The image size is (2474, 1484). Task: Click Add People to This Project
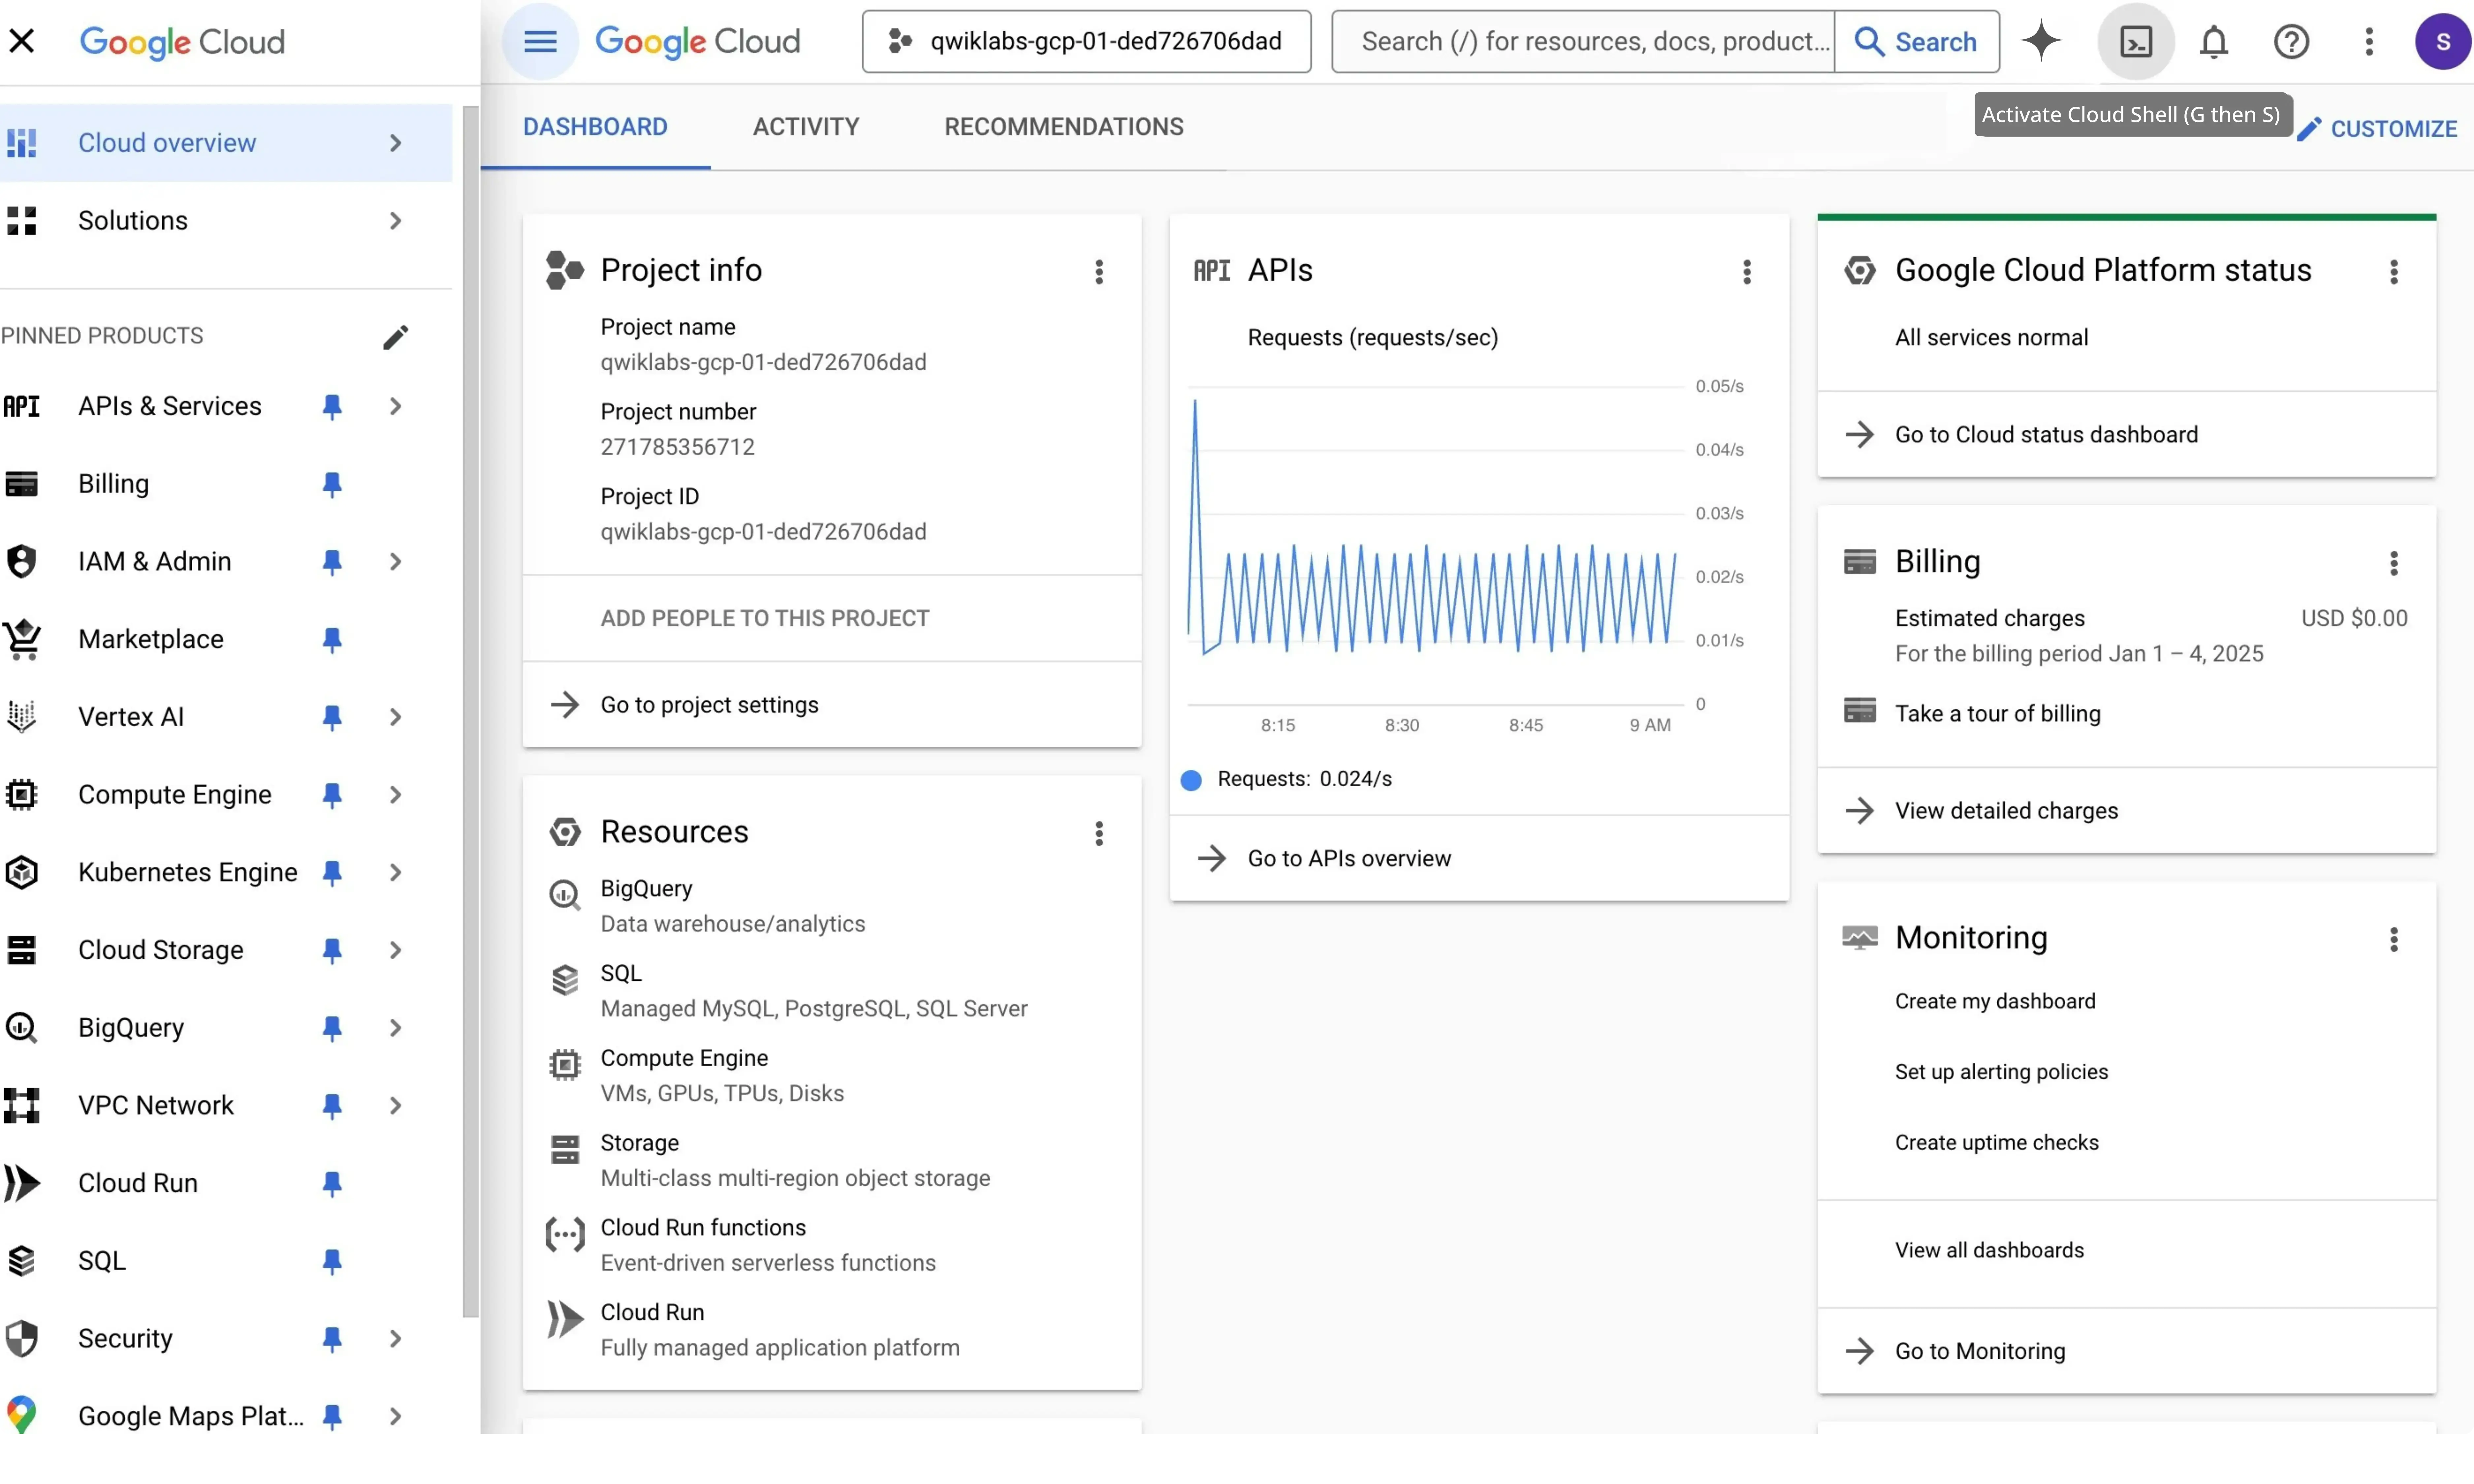764,618
